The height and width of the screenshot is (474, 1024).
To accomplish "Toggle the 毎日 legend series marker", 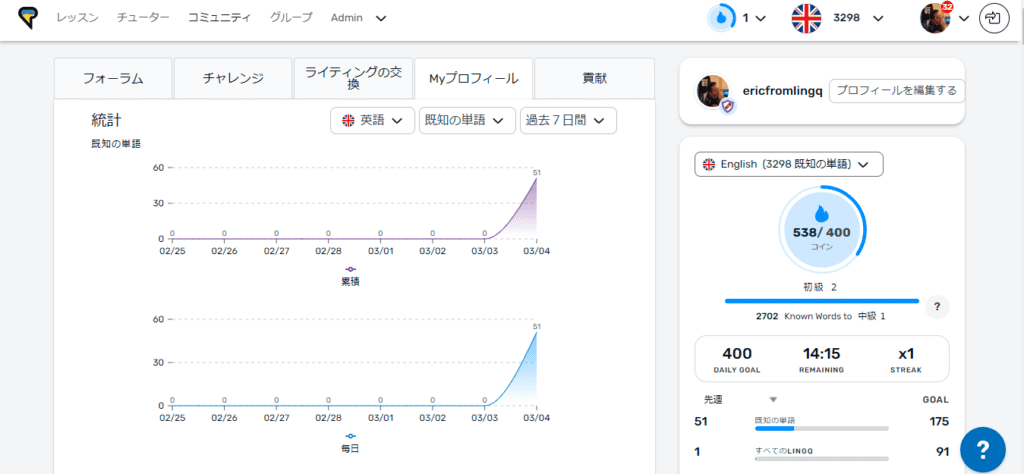I will point(350,436).
